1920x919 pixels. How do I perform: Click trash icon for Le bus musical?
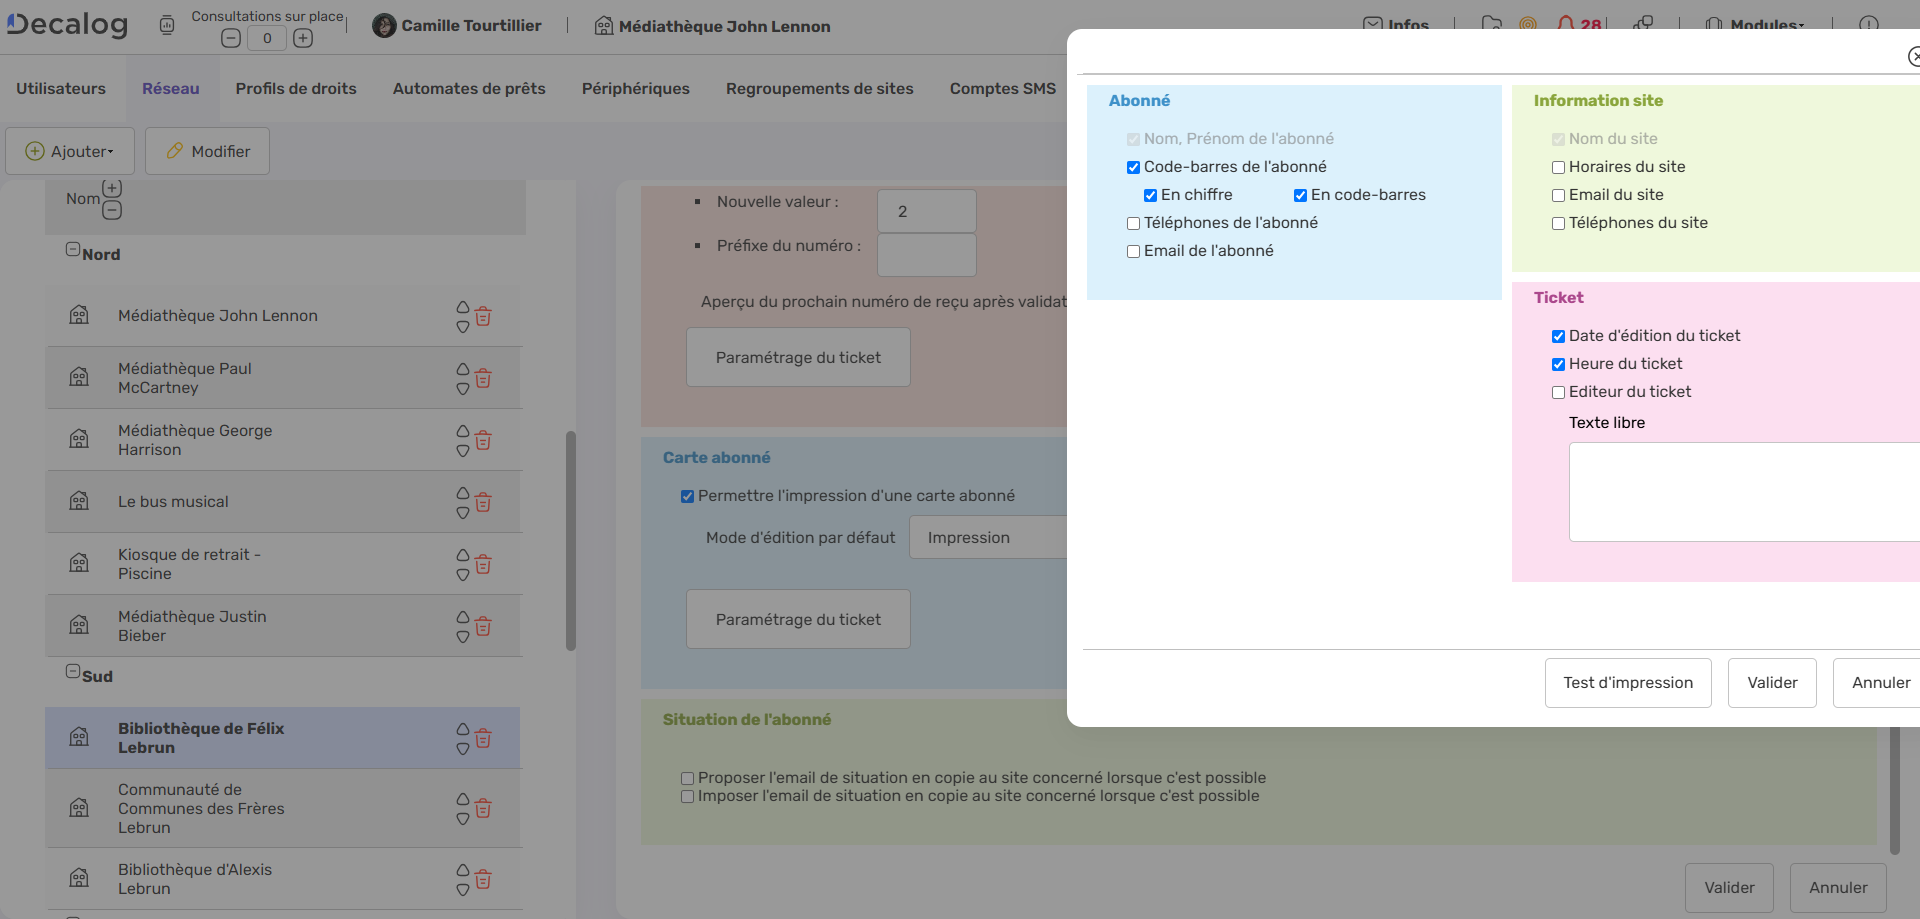483,503
